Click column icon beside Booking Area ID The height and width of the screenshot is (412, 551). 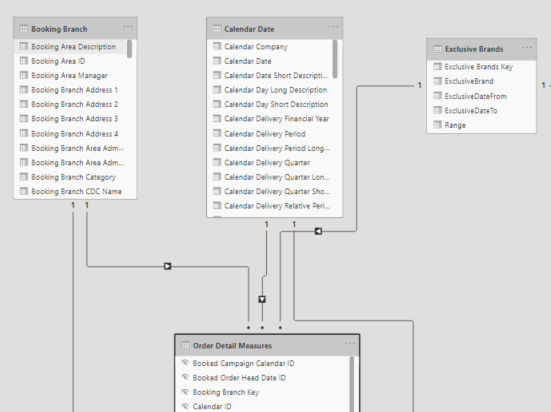pos(24,61)
